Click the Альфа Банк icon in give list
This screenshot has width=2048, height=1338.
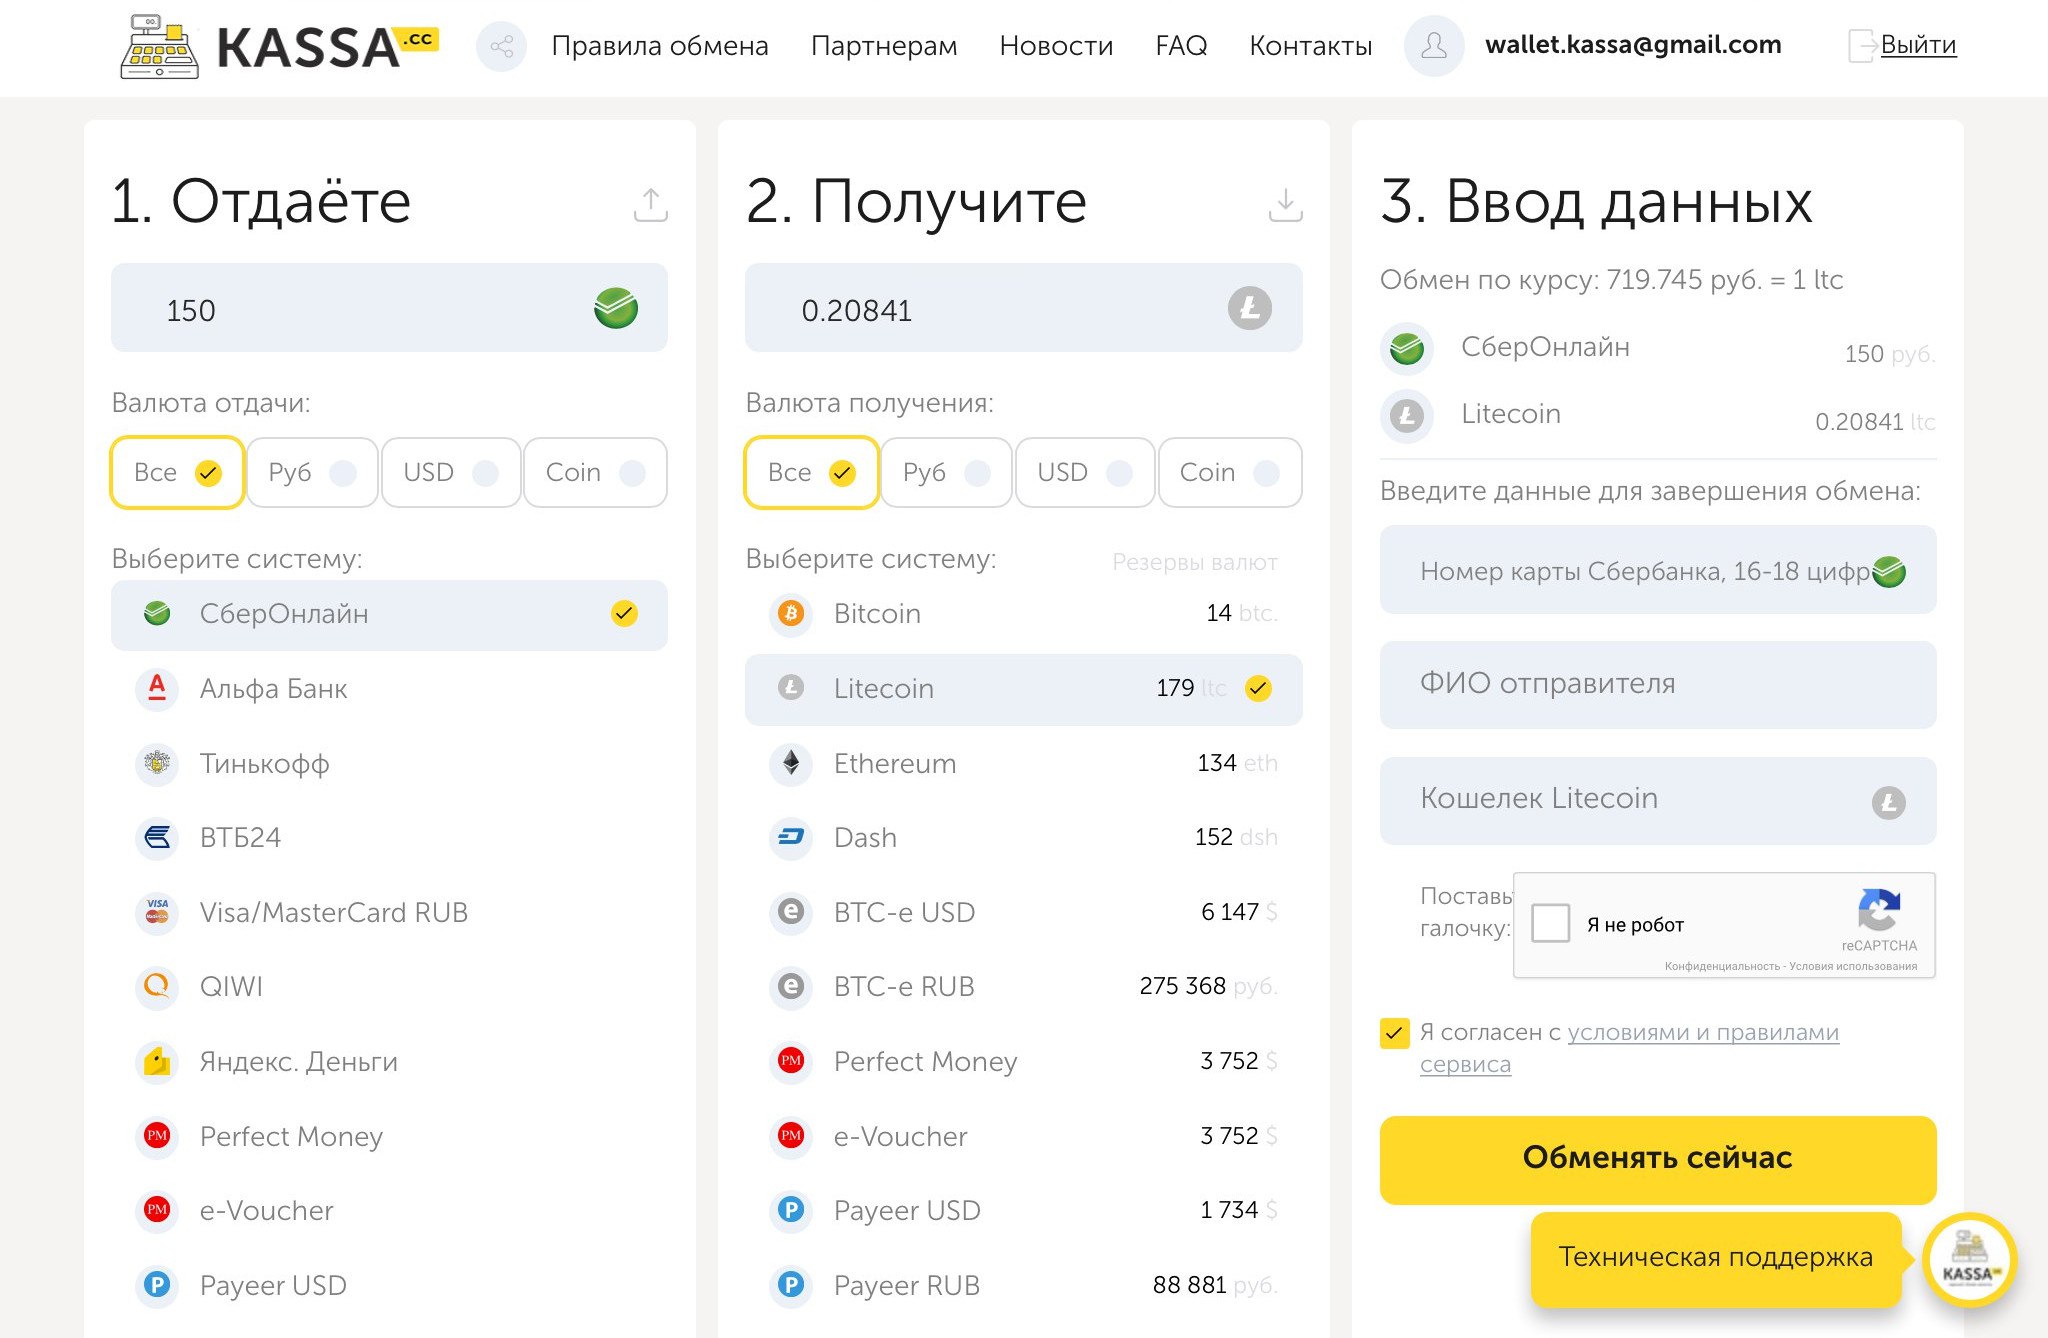157,688
